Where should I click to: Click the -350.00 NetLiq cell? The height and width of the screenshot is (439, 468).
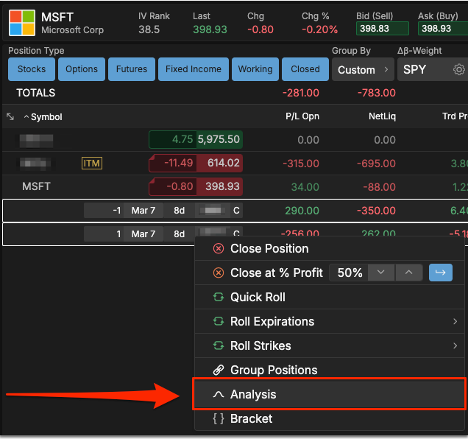(x=376, y=211)
